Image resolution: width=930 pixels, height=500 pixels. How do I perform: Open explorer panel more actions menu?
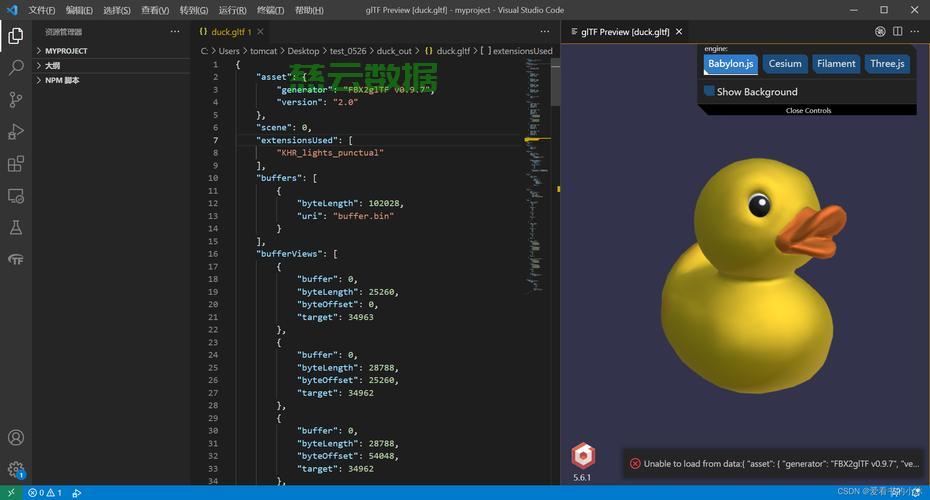pos(174,31)
